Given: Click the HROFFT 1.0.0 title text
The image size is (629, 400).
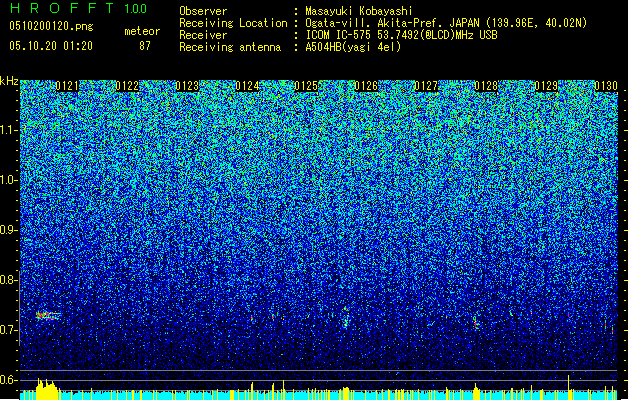Looking at the screenshot, I should click(x=79, y=8).
